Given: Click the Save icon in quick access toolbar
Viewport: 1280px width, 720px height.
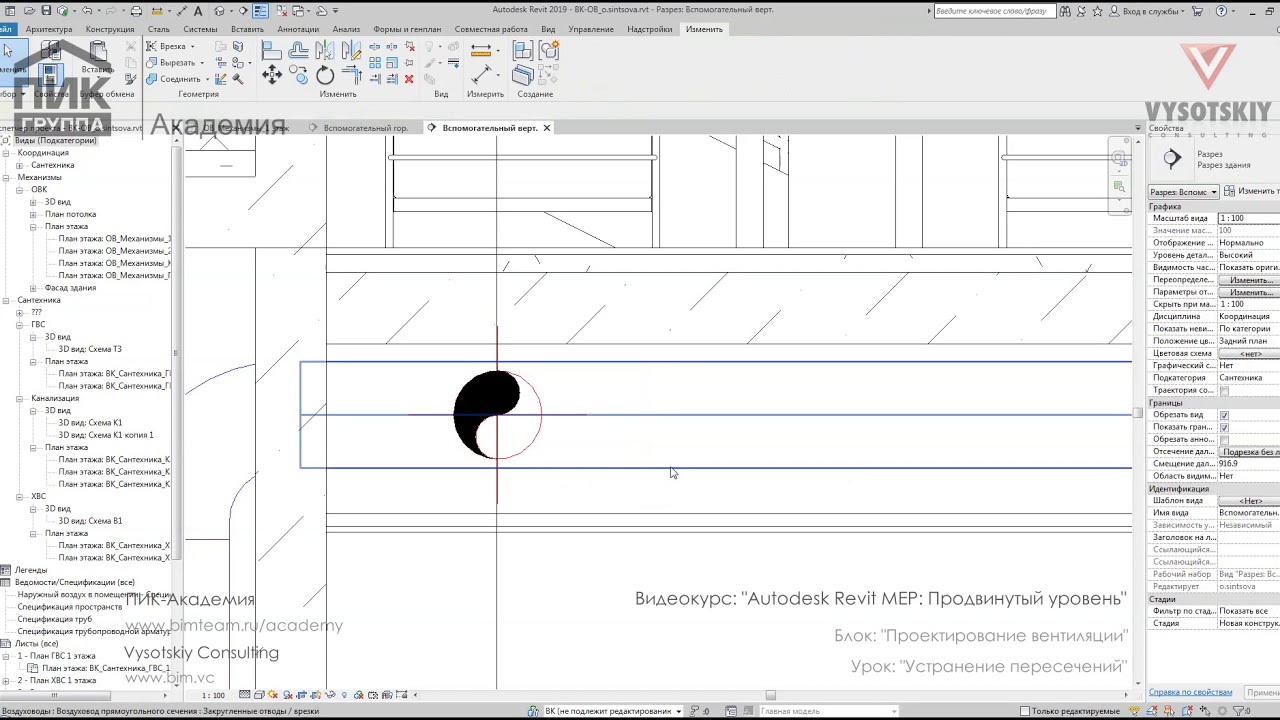Looking at the screenshot, I should [x=46, y=11].
